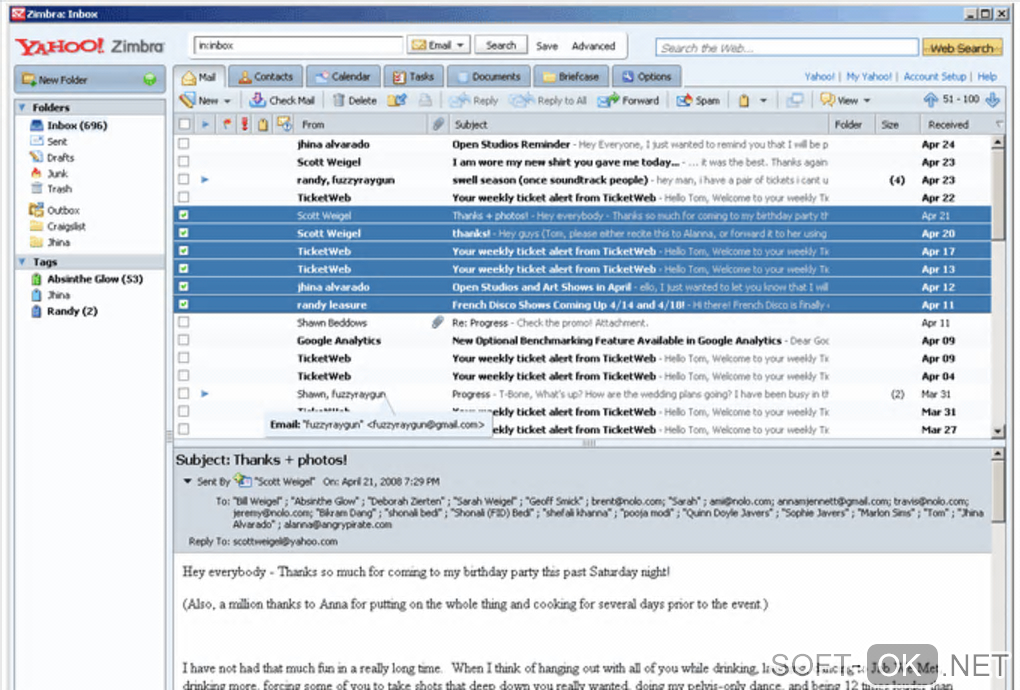Screen dimensions: 1020x690
Task: Click the Forward mail icon
Action: coord(608,100)
